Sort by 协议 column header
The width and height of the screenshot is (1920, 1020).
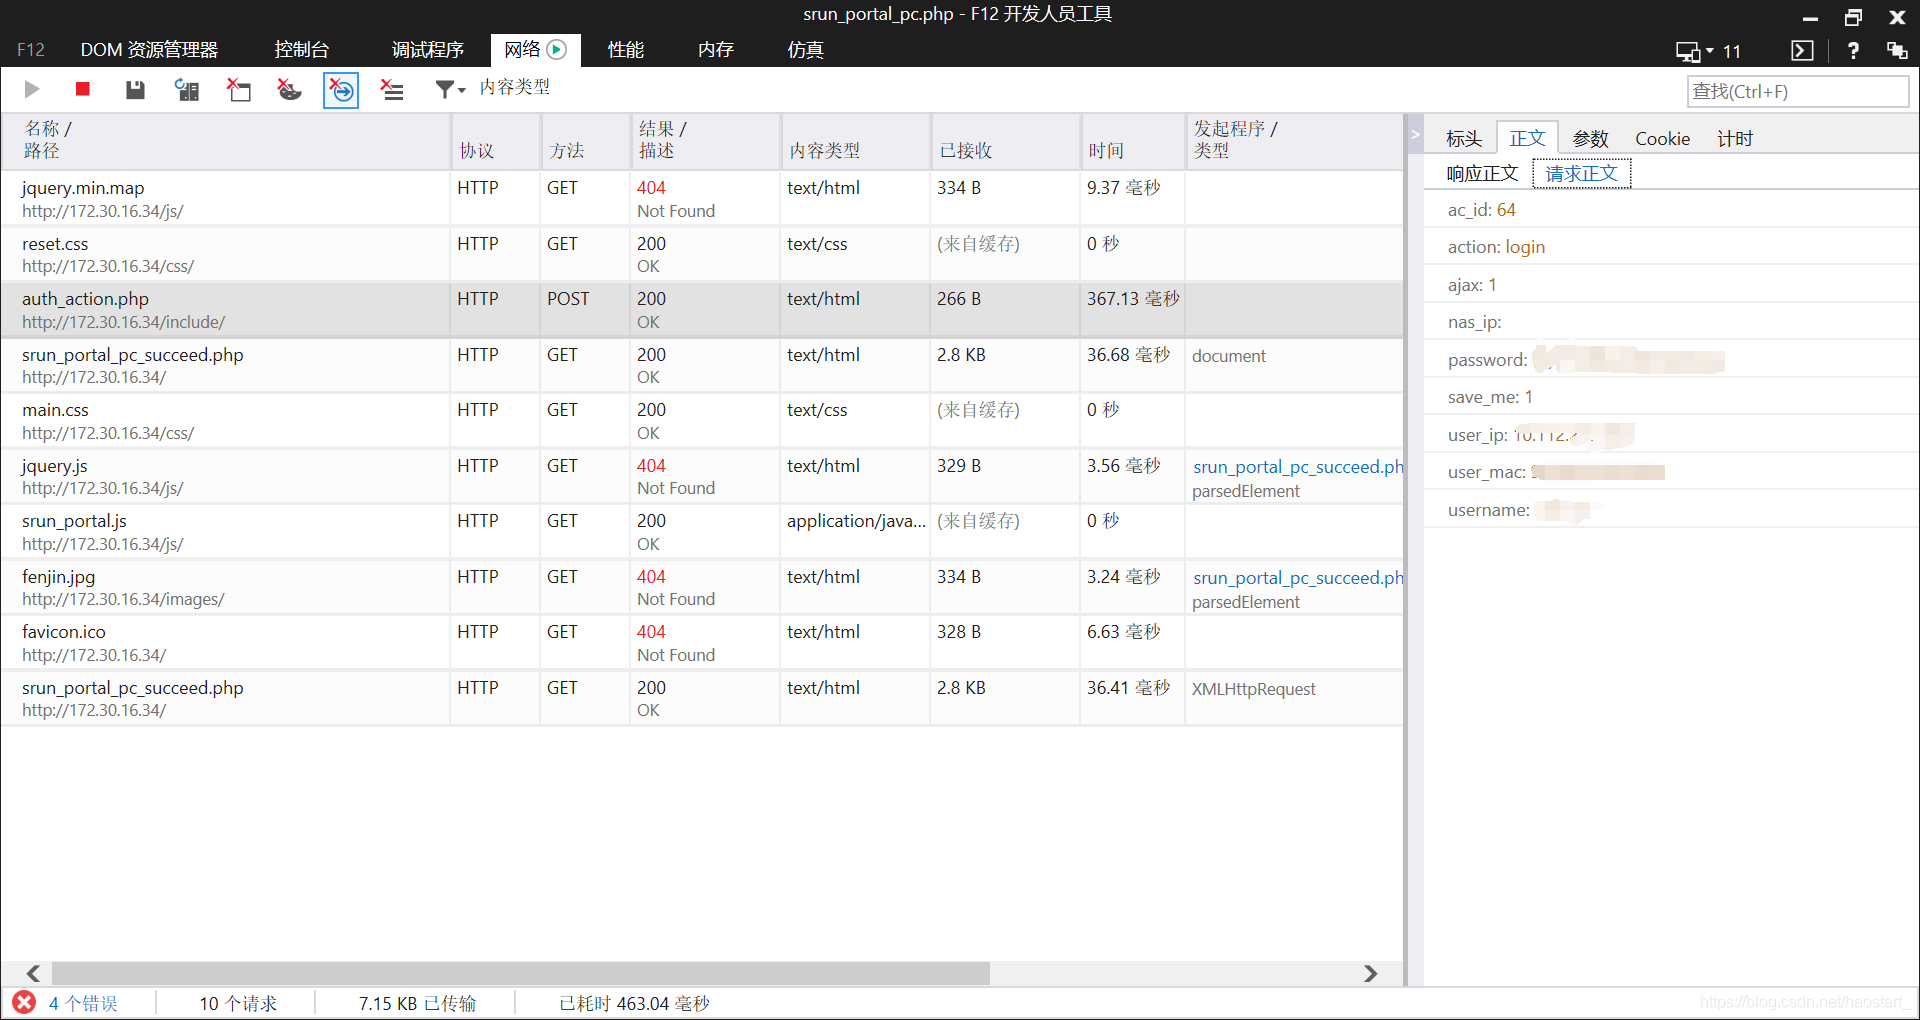(495, 140)
